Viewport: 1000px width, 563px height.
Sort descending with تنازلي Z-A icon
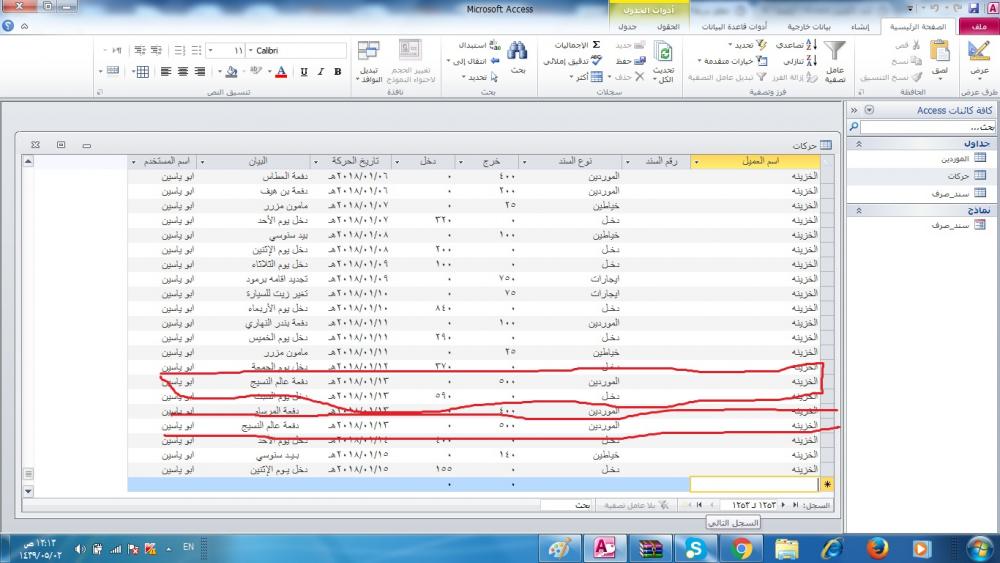click(811, 61)
